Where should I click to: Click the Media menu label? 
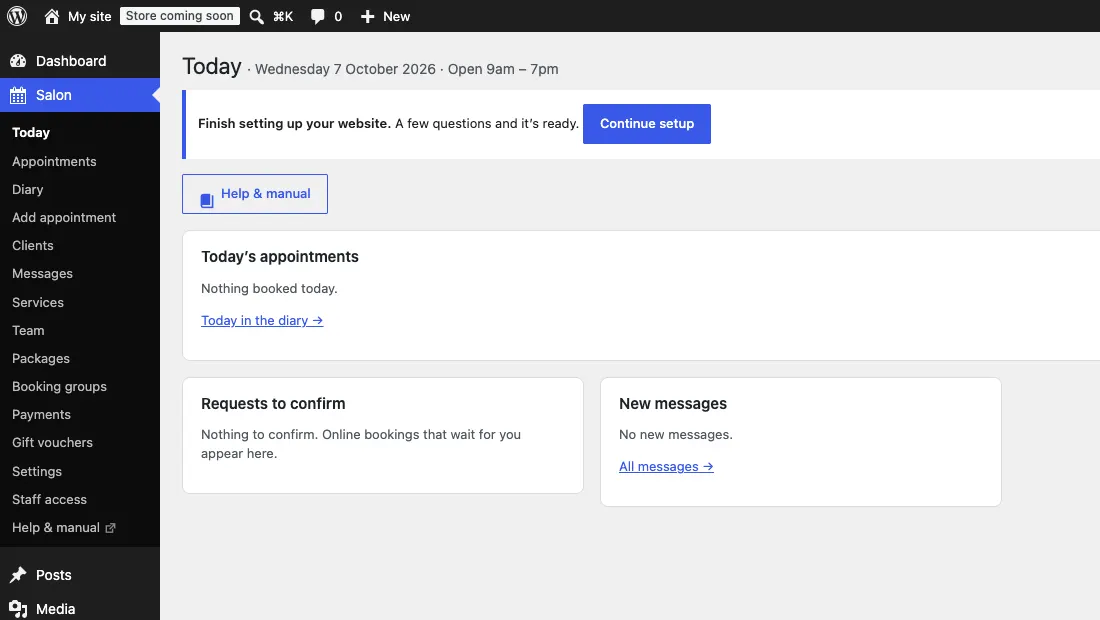coord(55,609)
